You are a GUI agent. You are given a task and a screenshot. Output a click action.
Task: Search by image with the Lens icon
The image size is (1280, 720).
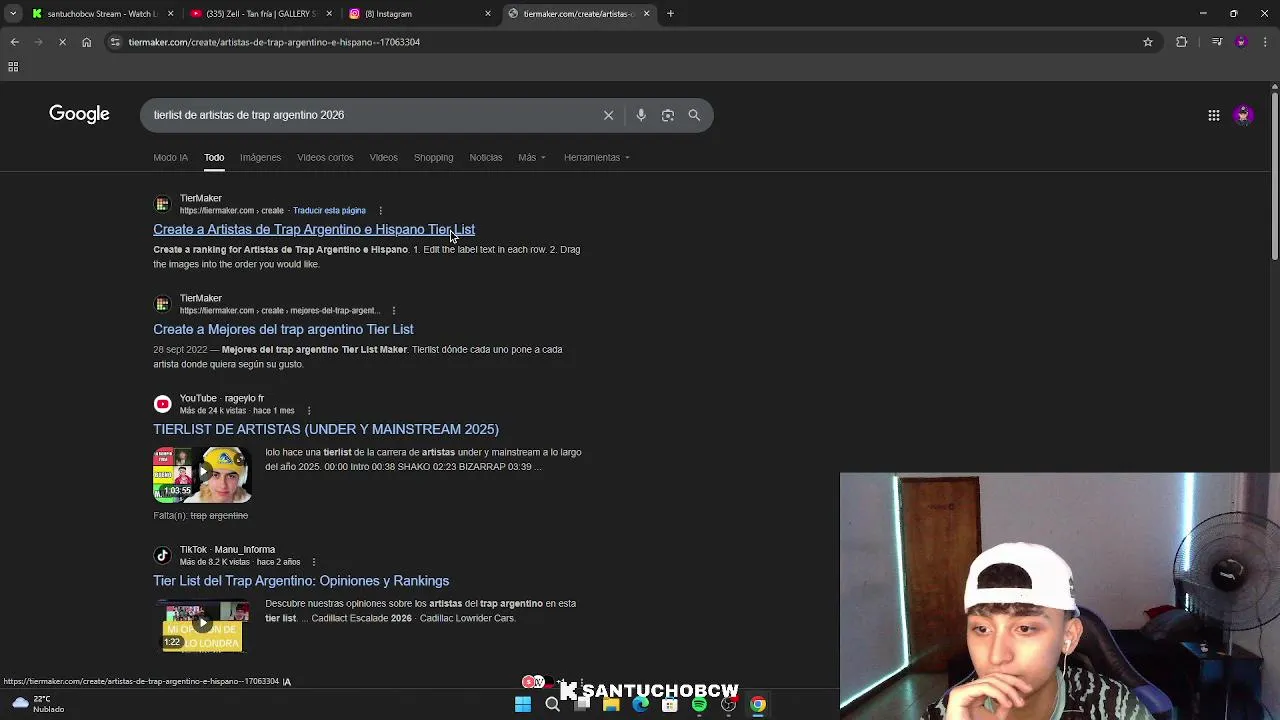click(668, 115)
